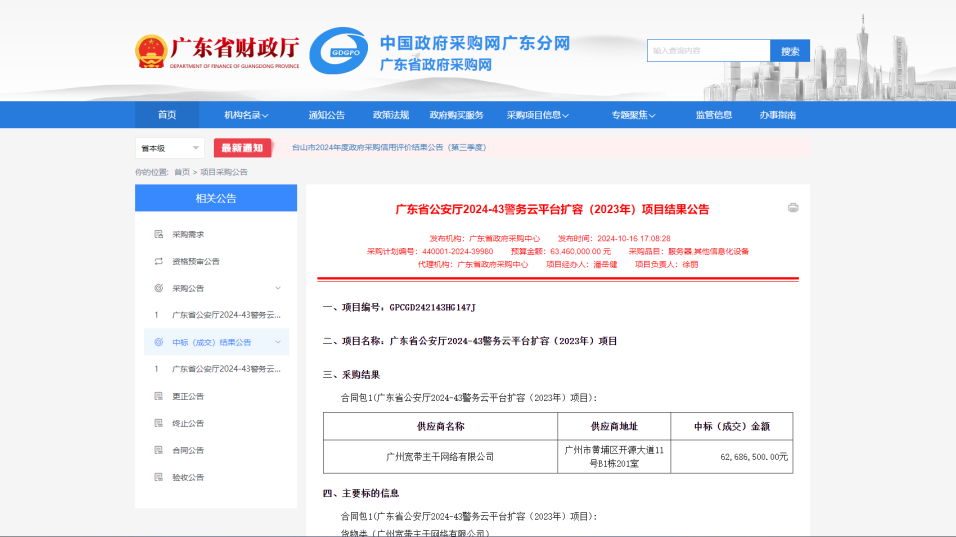Click the 采购需求 sidebar icon
This screenshot has width=956, height=537.
click(x=158, y=234)
